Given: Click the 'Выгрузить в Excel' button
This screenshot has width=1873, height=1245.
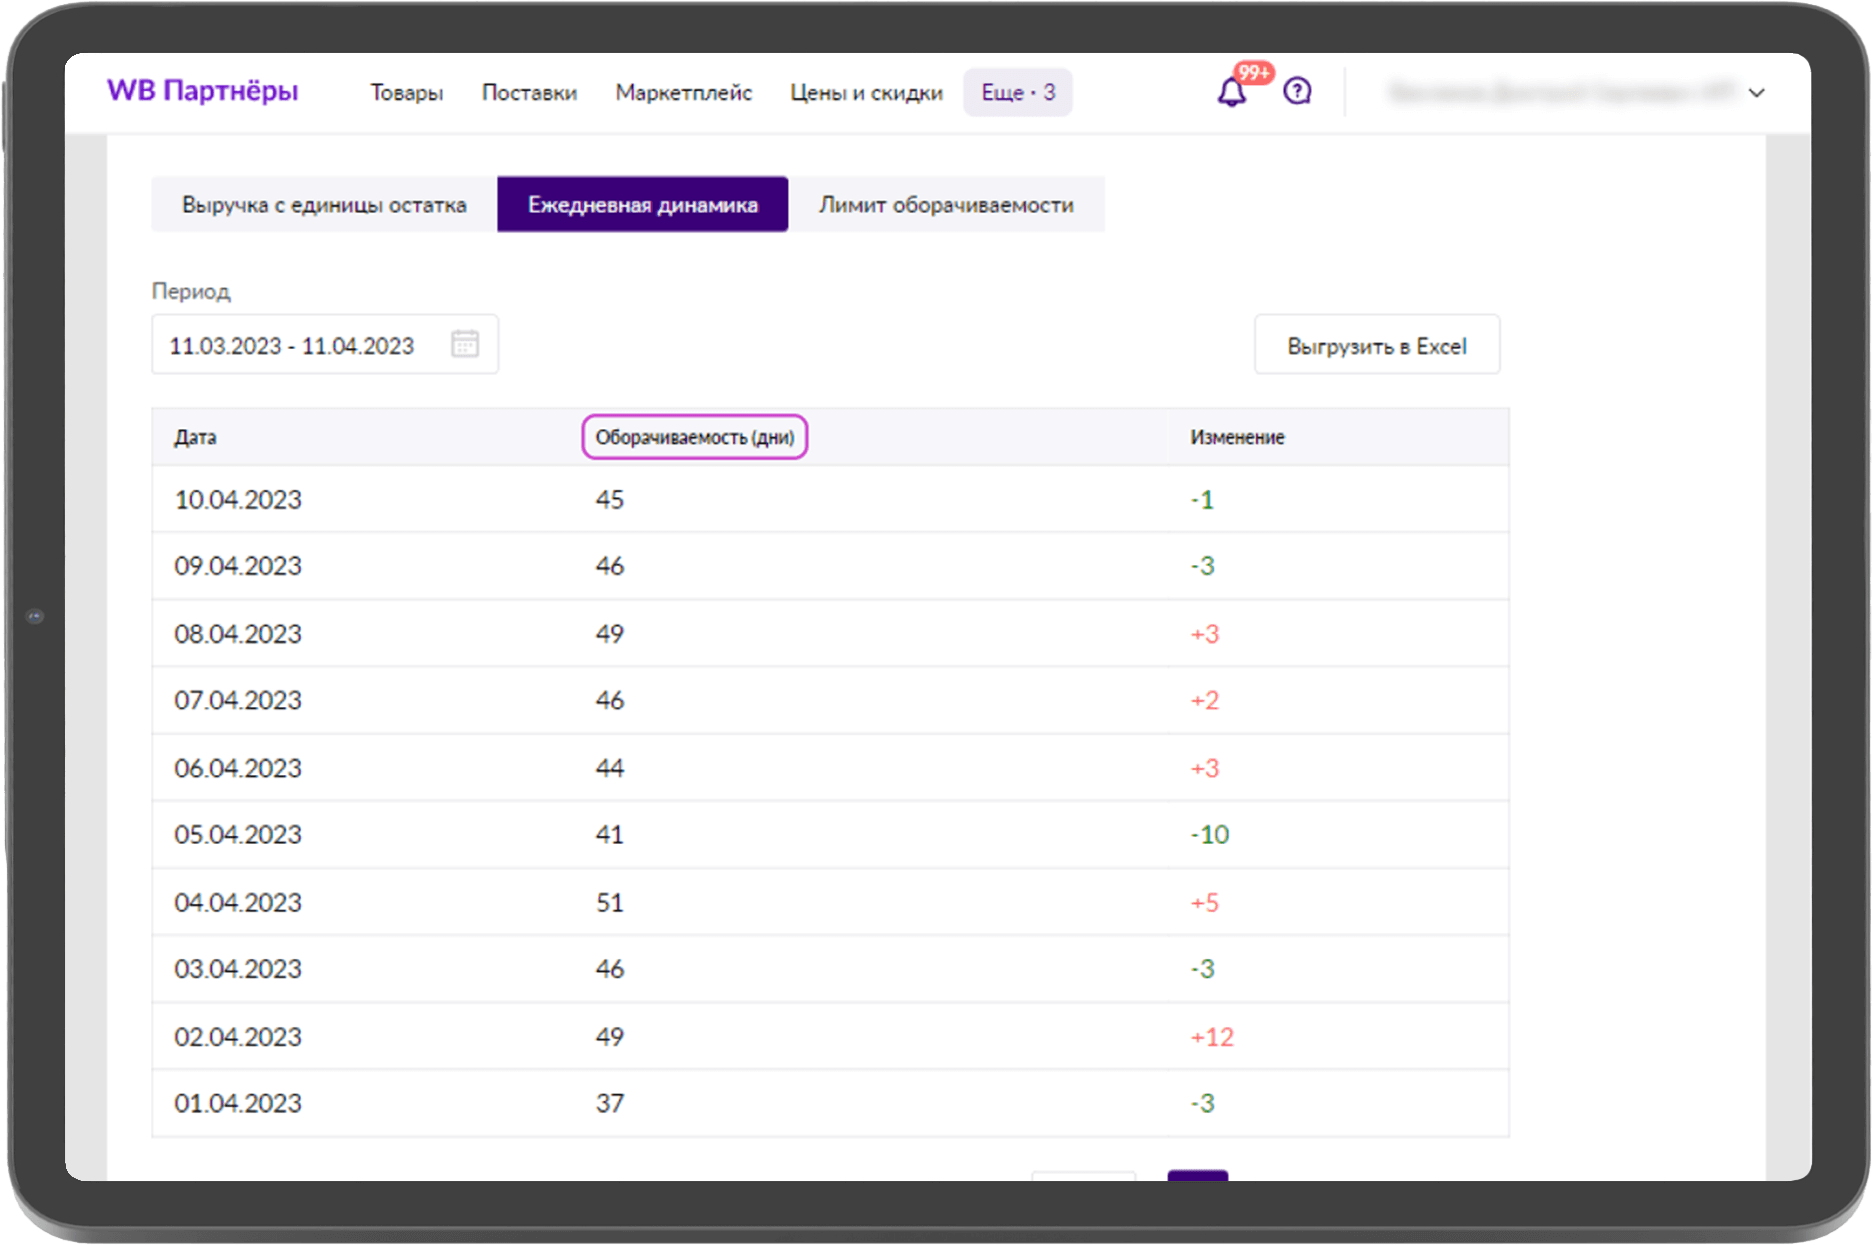Looking at the screenshot, I should coord(1377,345).
